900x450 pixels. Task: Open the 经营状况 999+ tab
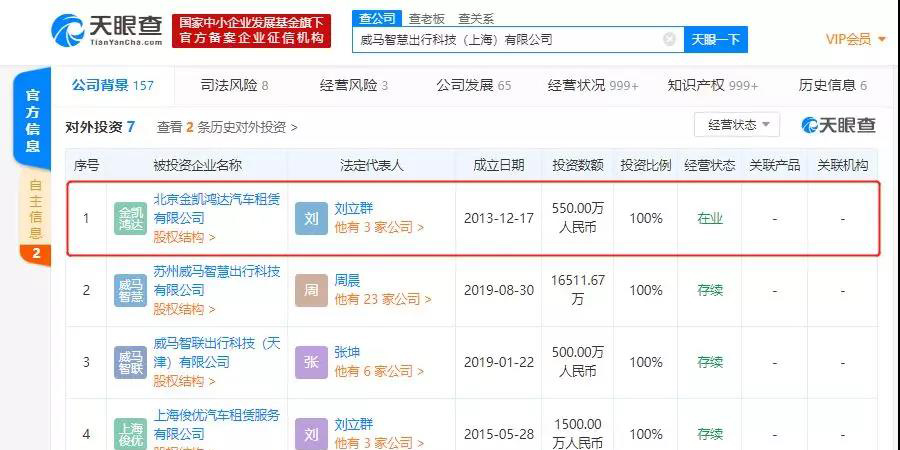[x=593, y=86]
